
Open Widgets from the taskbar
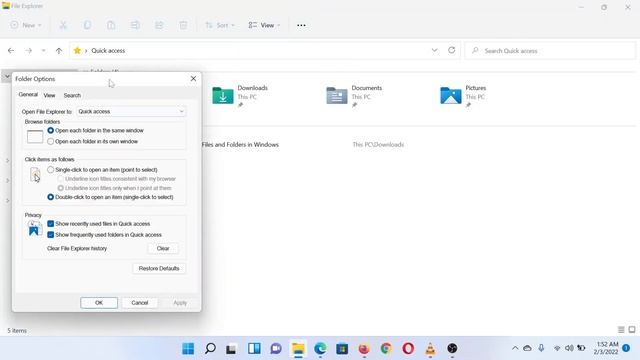(254, 349)
